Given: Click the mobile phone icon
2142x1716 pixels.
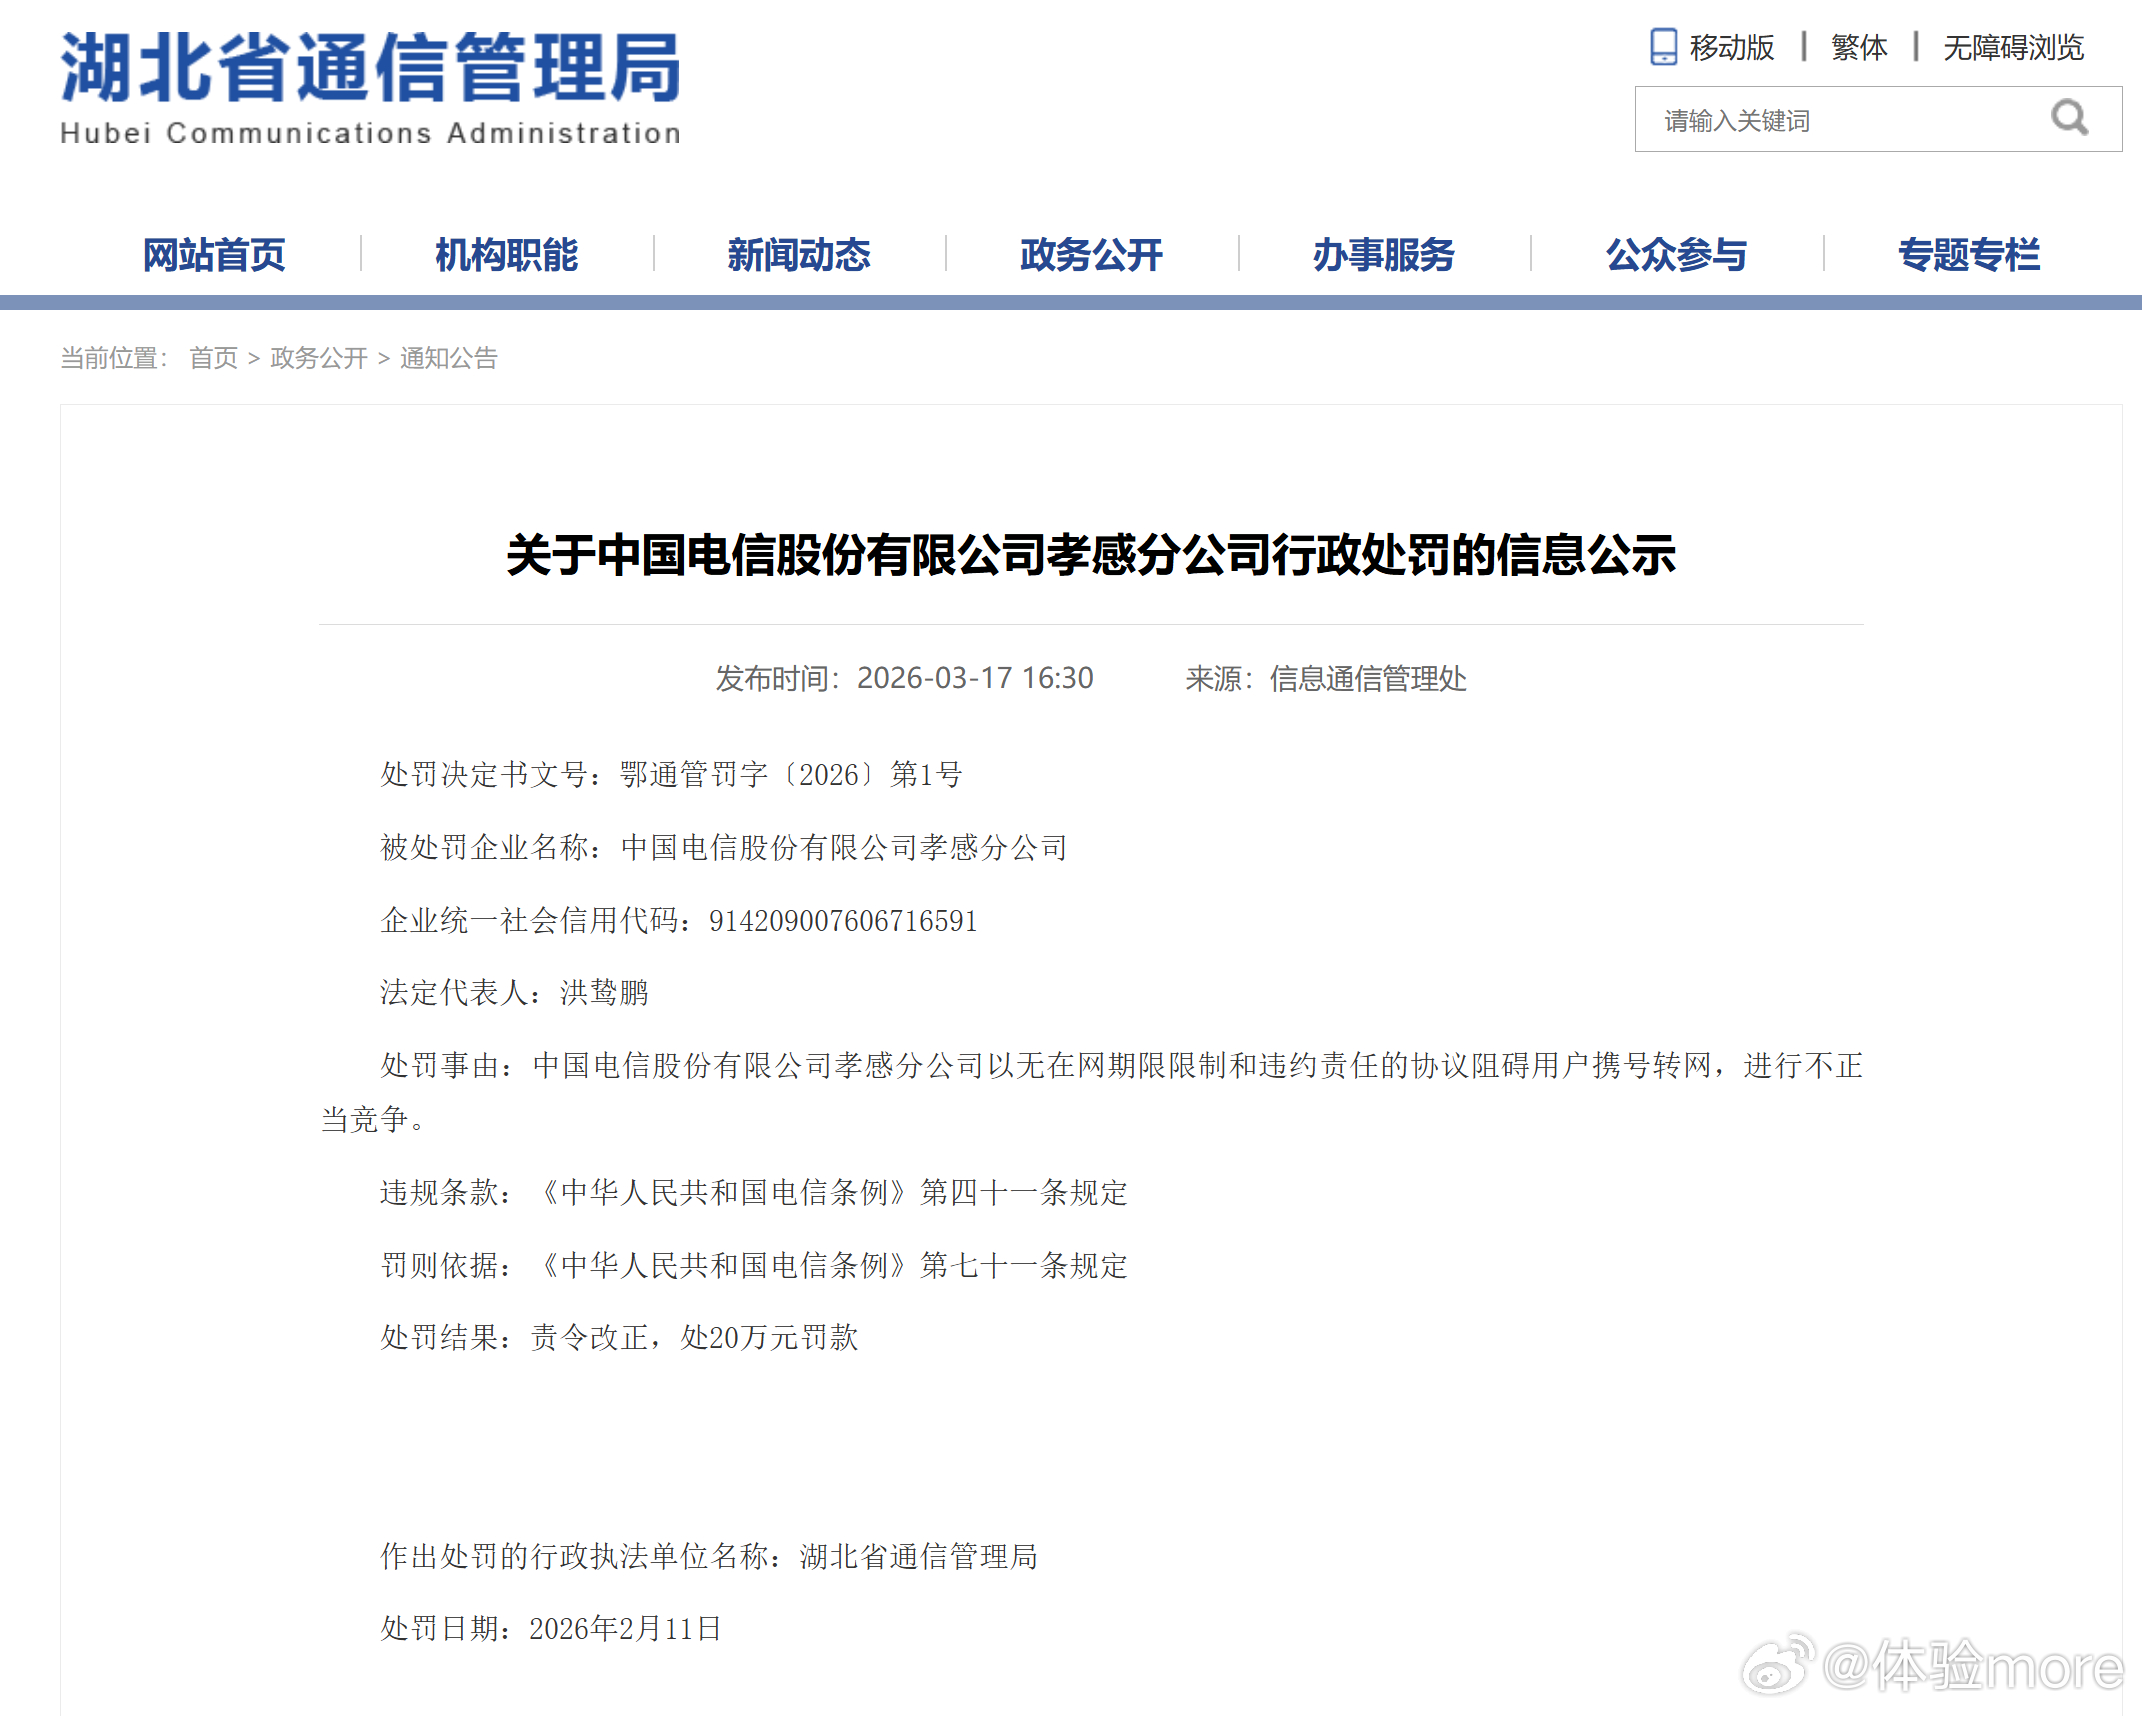Looking at the screenshot, I should click(x=1663, y=47).
